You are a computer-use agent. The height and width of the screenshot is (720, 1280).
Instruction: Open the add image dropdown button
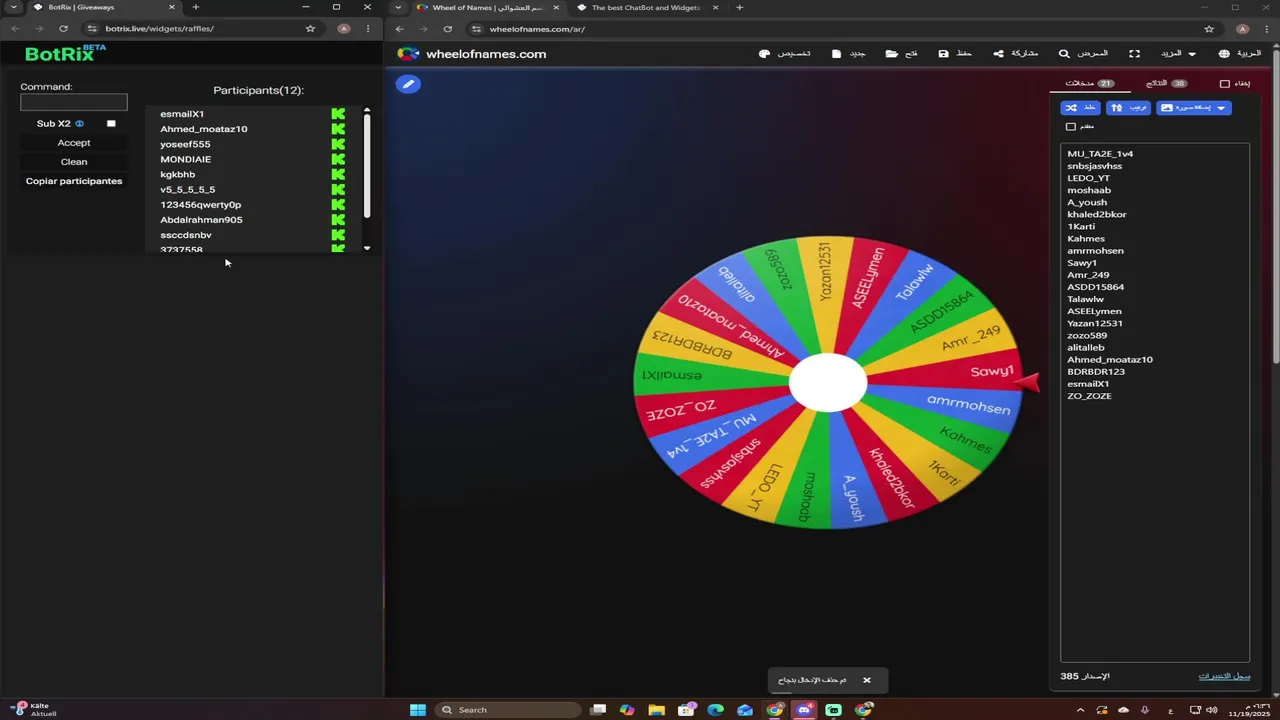coord(1194,107)
